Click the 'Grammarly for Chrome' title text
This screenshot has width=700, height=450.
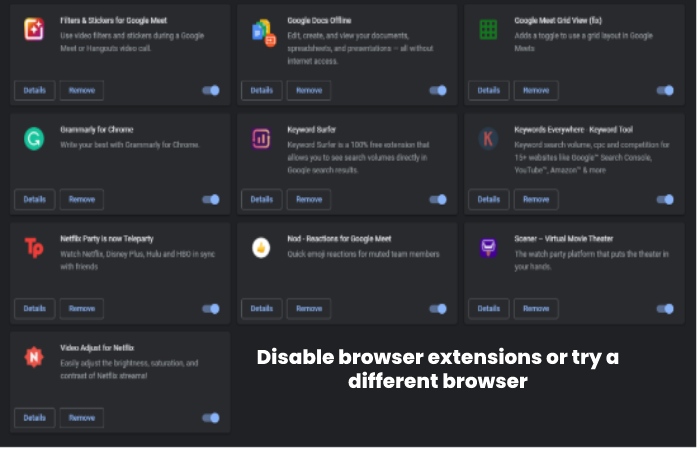[97, 130]
